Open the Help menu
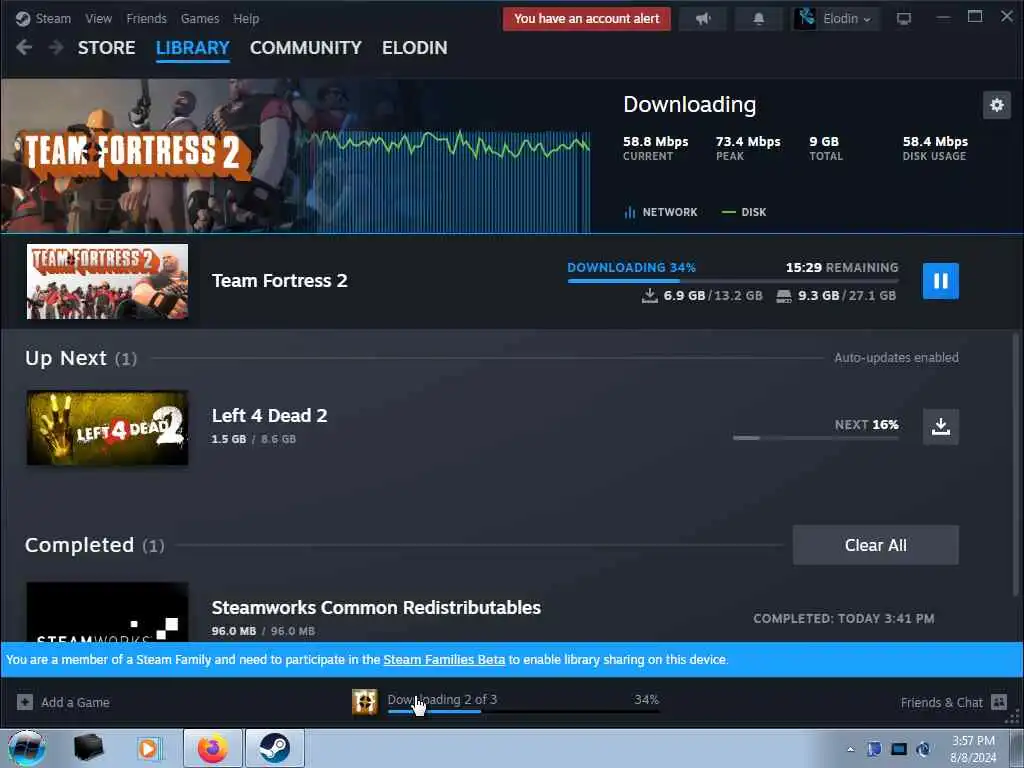Viewport: 1024px width, 768px height. point(246,18)
